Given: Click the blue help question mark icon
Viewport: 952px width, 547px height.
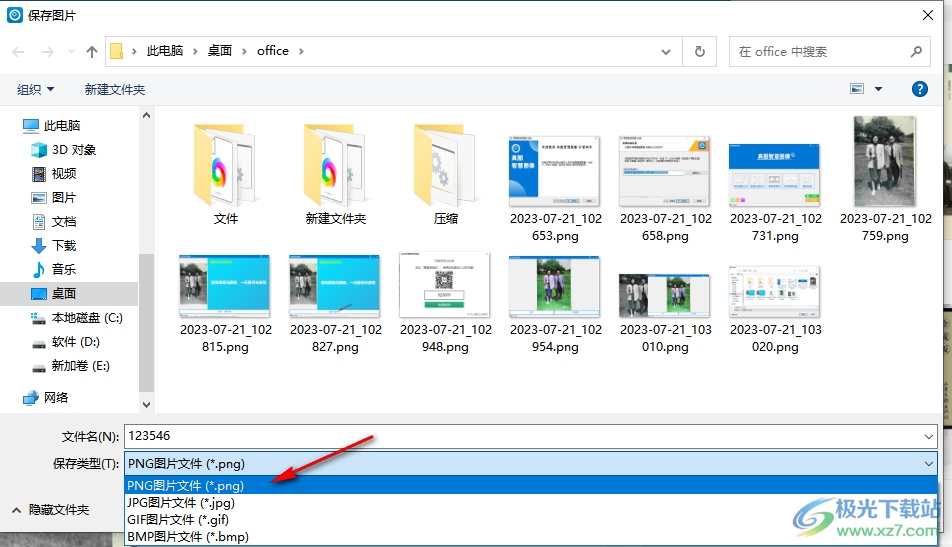Looking at the screenshot, I should click(920, 89).
